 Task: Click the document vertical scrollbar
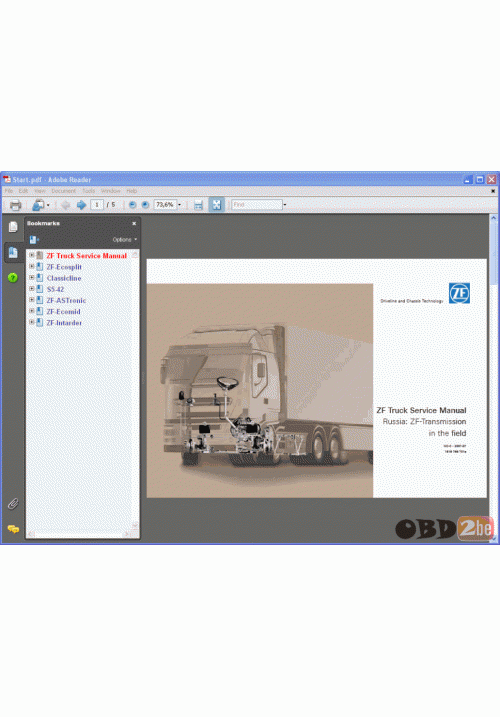pos(494,379)
